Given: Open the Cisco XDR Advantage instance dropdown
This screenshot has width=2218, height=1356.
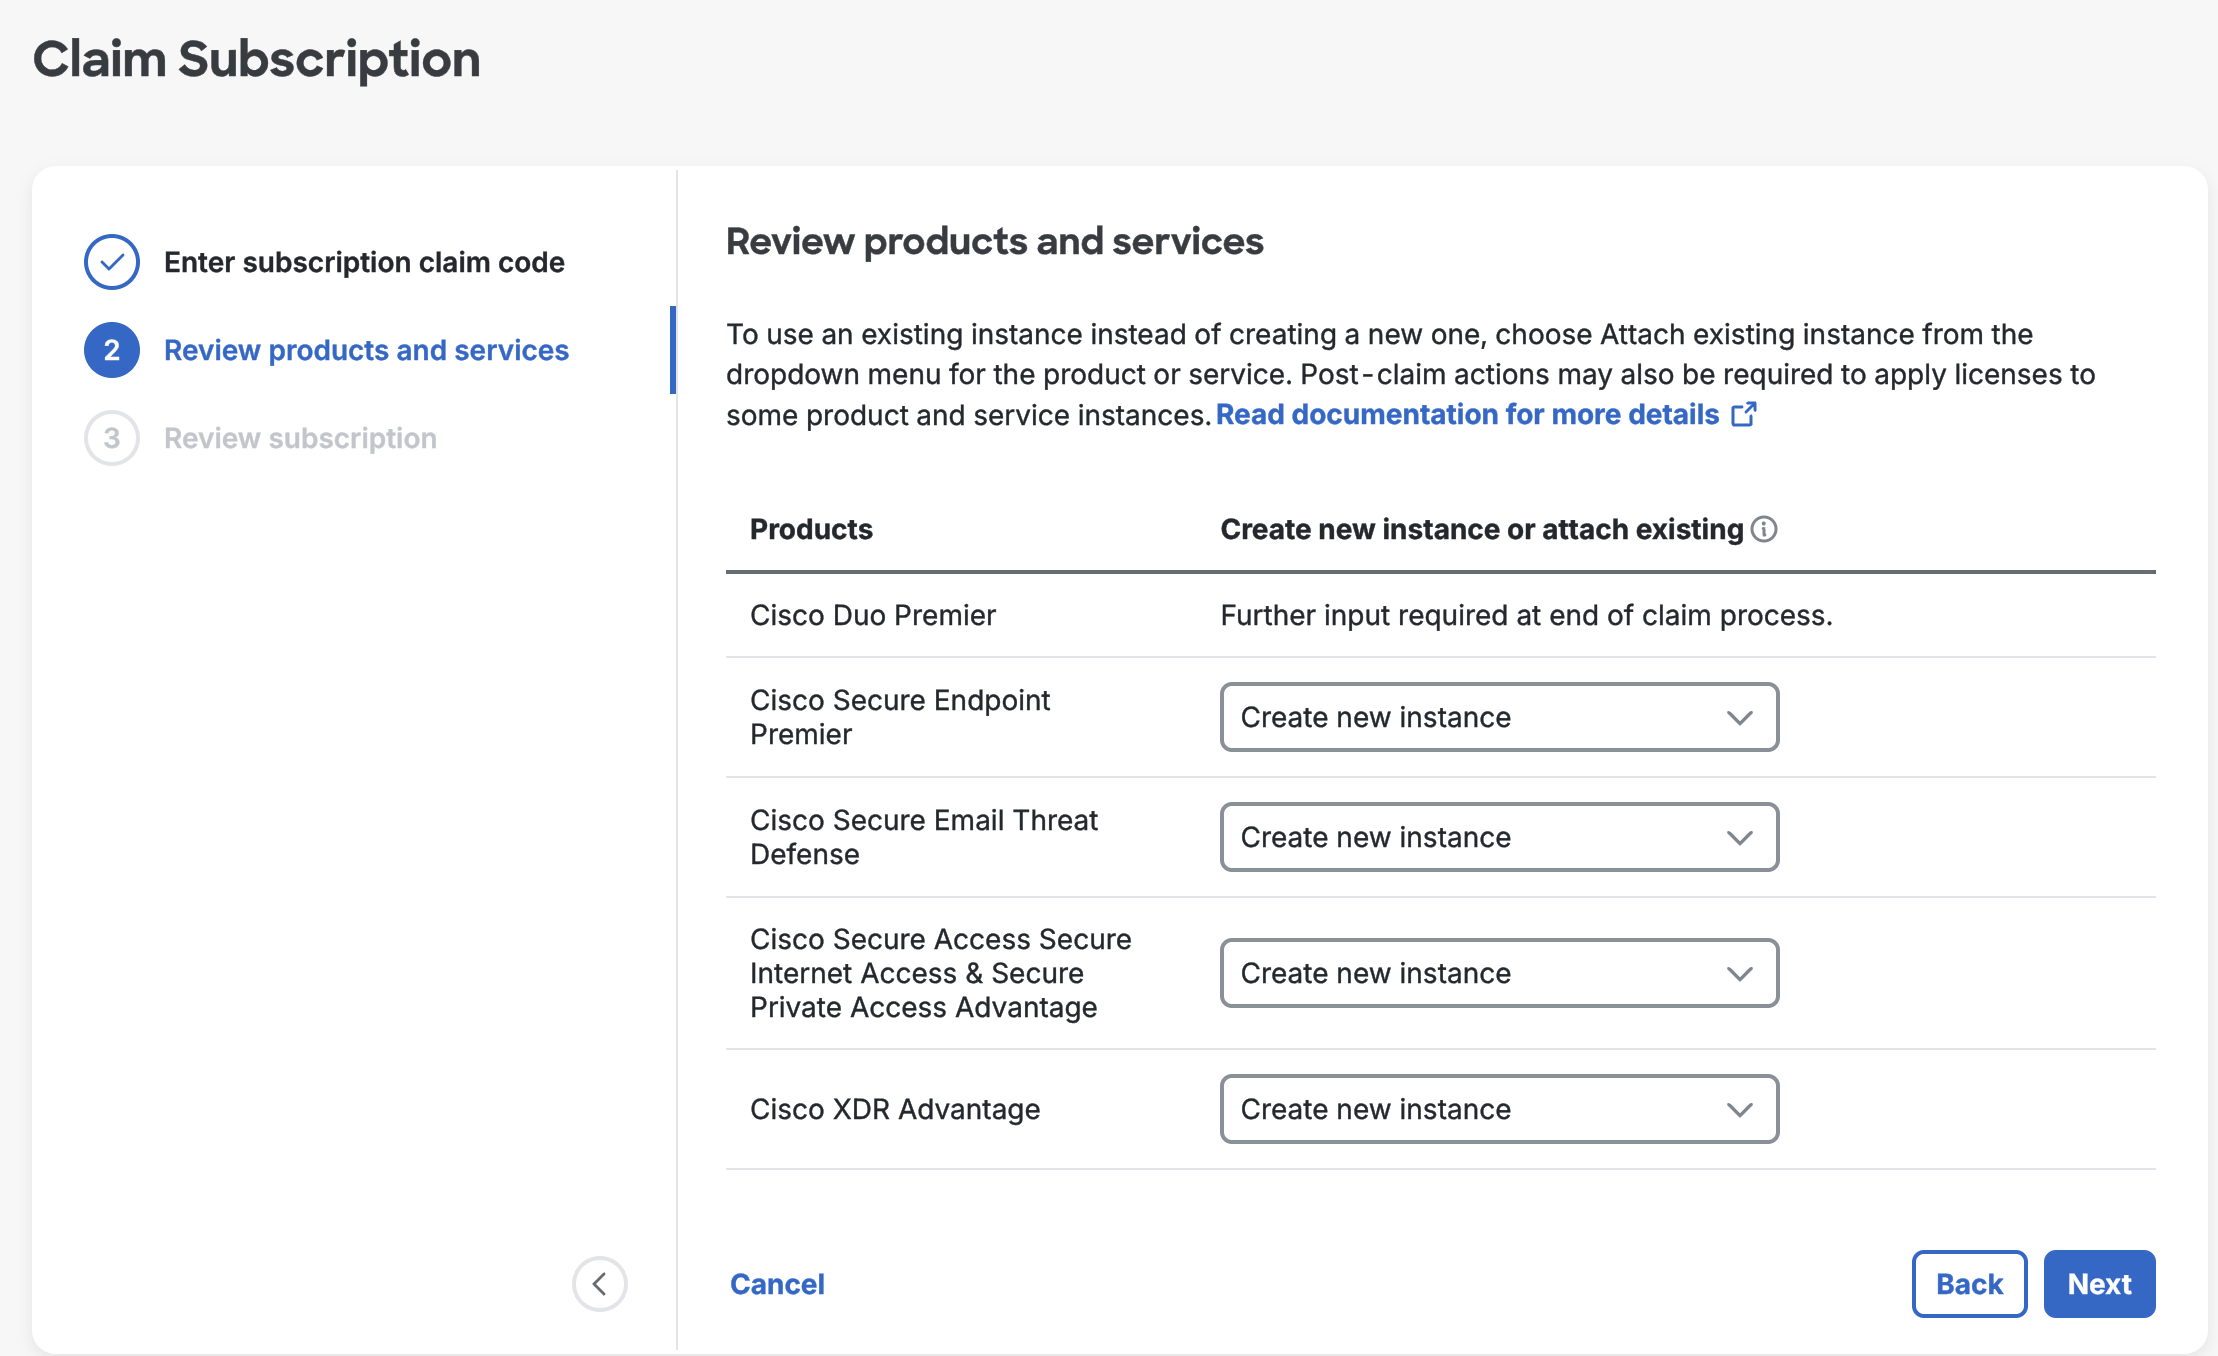Looking at the screenshot, I should [x=1498, y=1109].
